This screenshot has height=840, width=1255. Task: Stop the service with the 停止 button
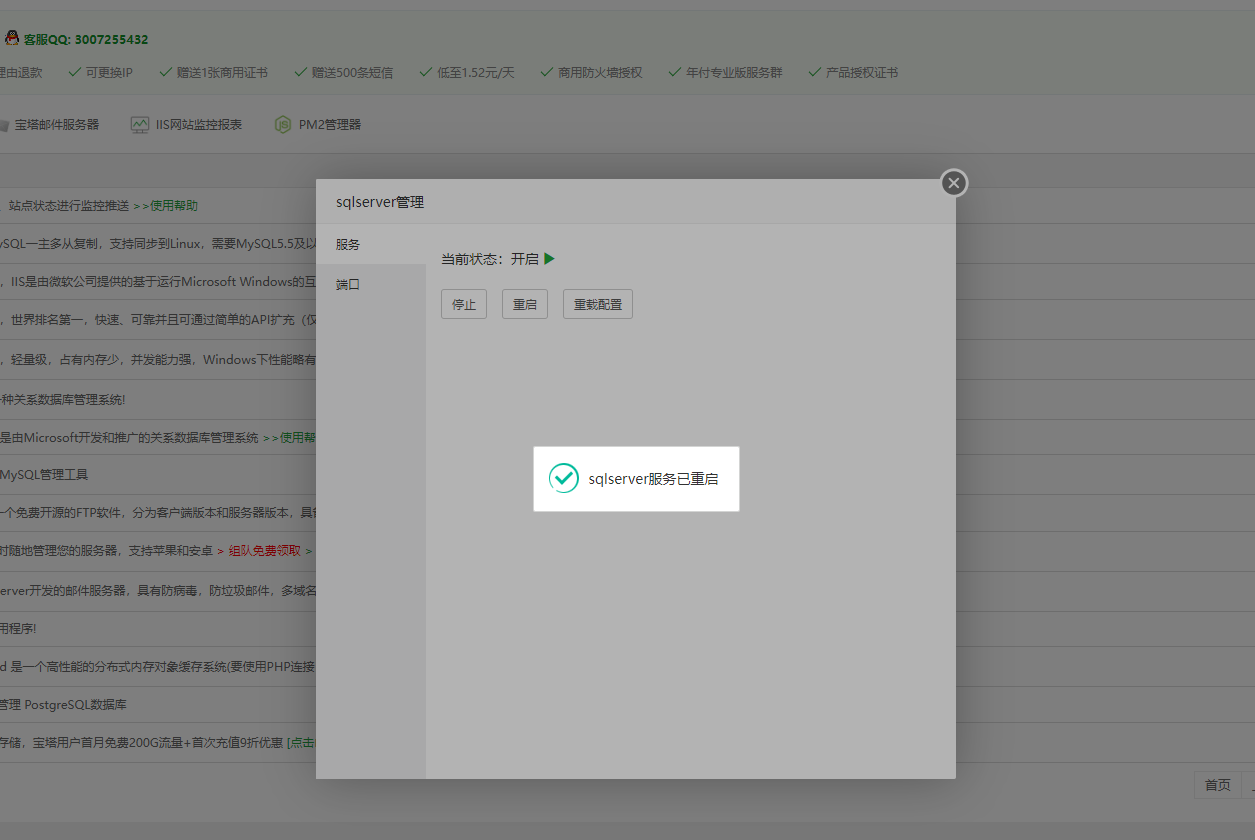coord(464,304)
